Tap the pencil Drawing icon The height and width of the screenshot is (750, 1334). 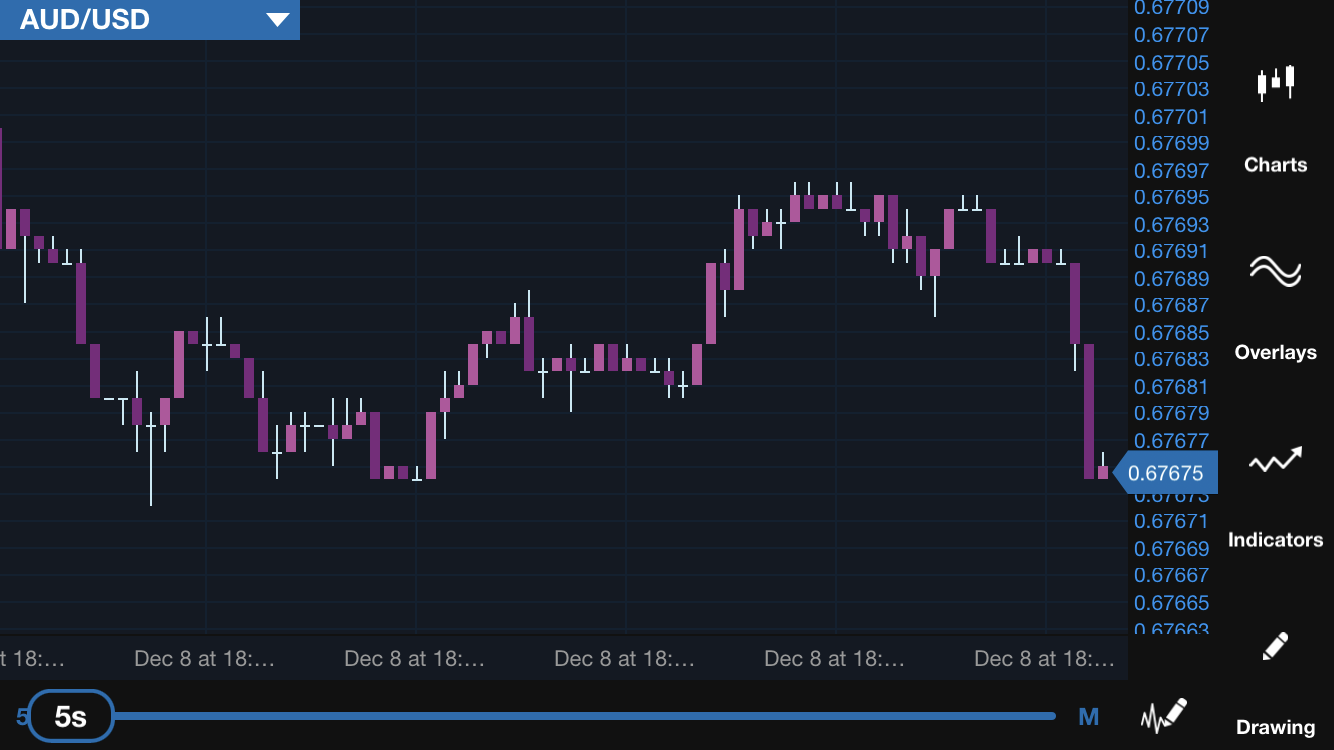pyautogui.click(x=1275, y=646)
